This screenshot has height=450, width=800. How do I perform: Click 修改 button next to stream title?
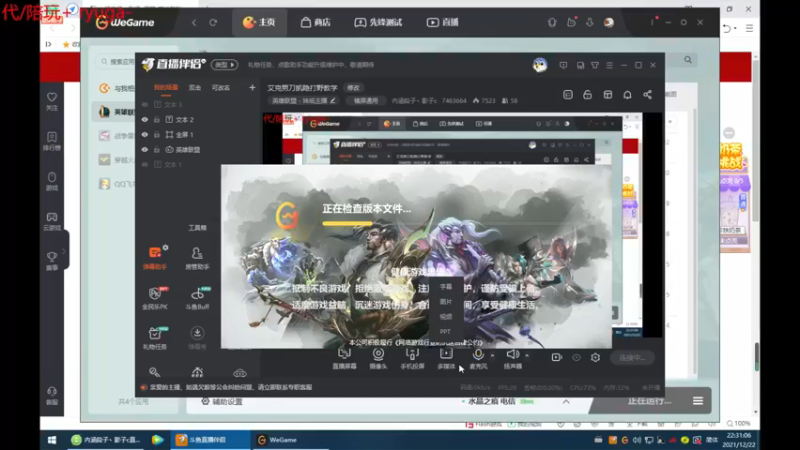pos(353,88)
